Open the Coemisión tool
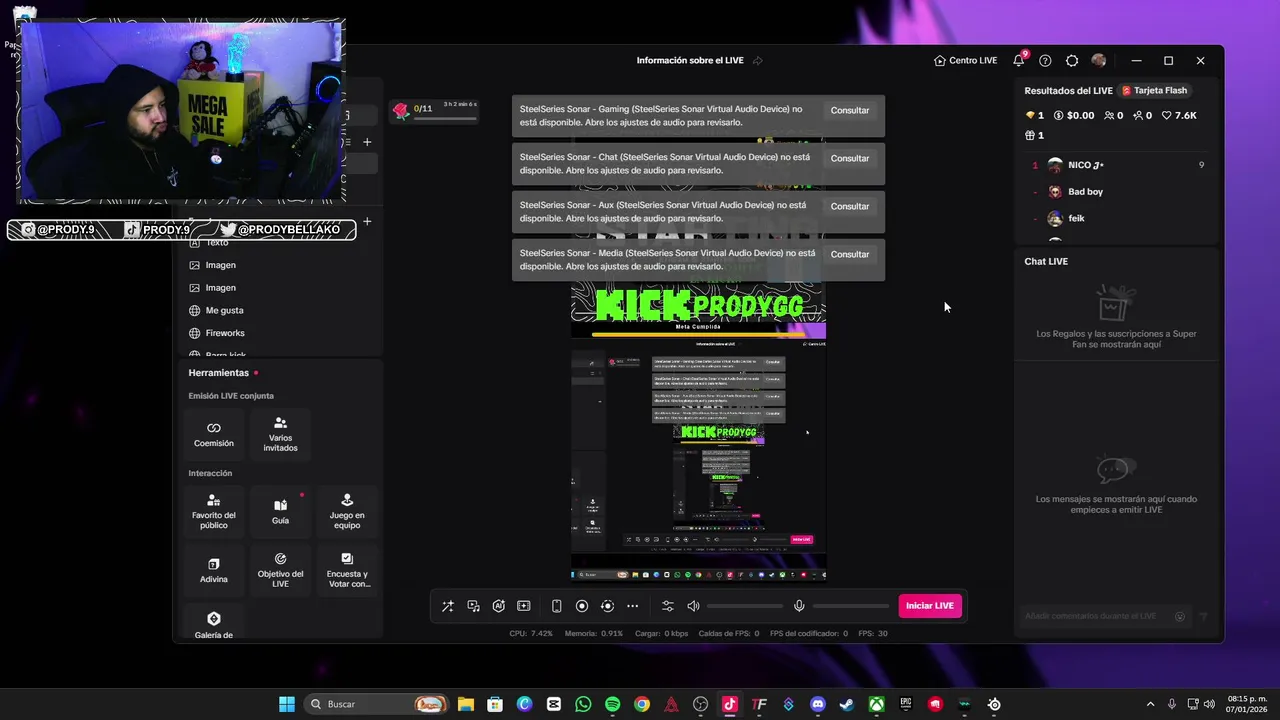Image resolution: width=1280 pixels, height=720 pixels. click(x=214, y=434)
